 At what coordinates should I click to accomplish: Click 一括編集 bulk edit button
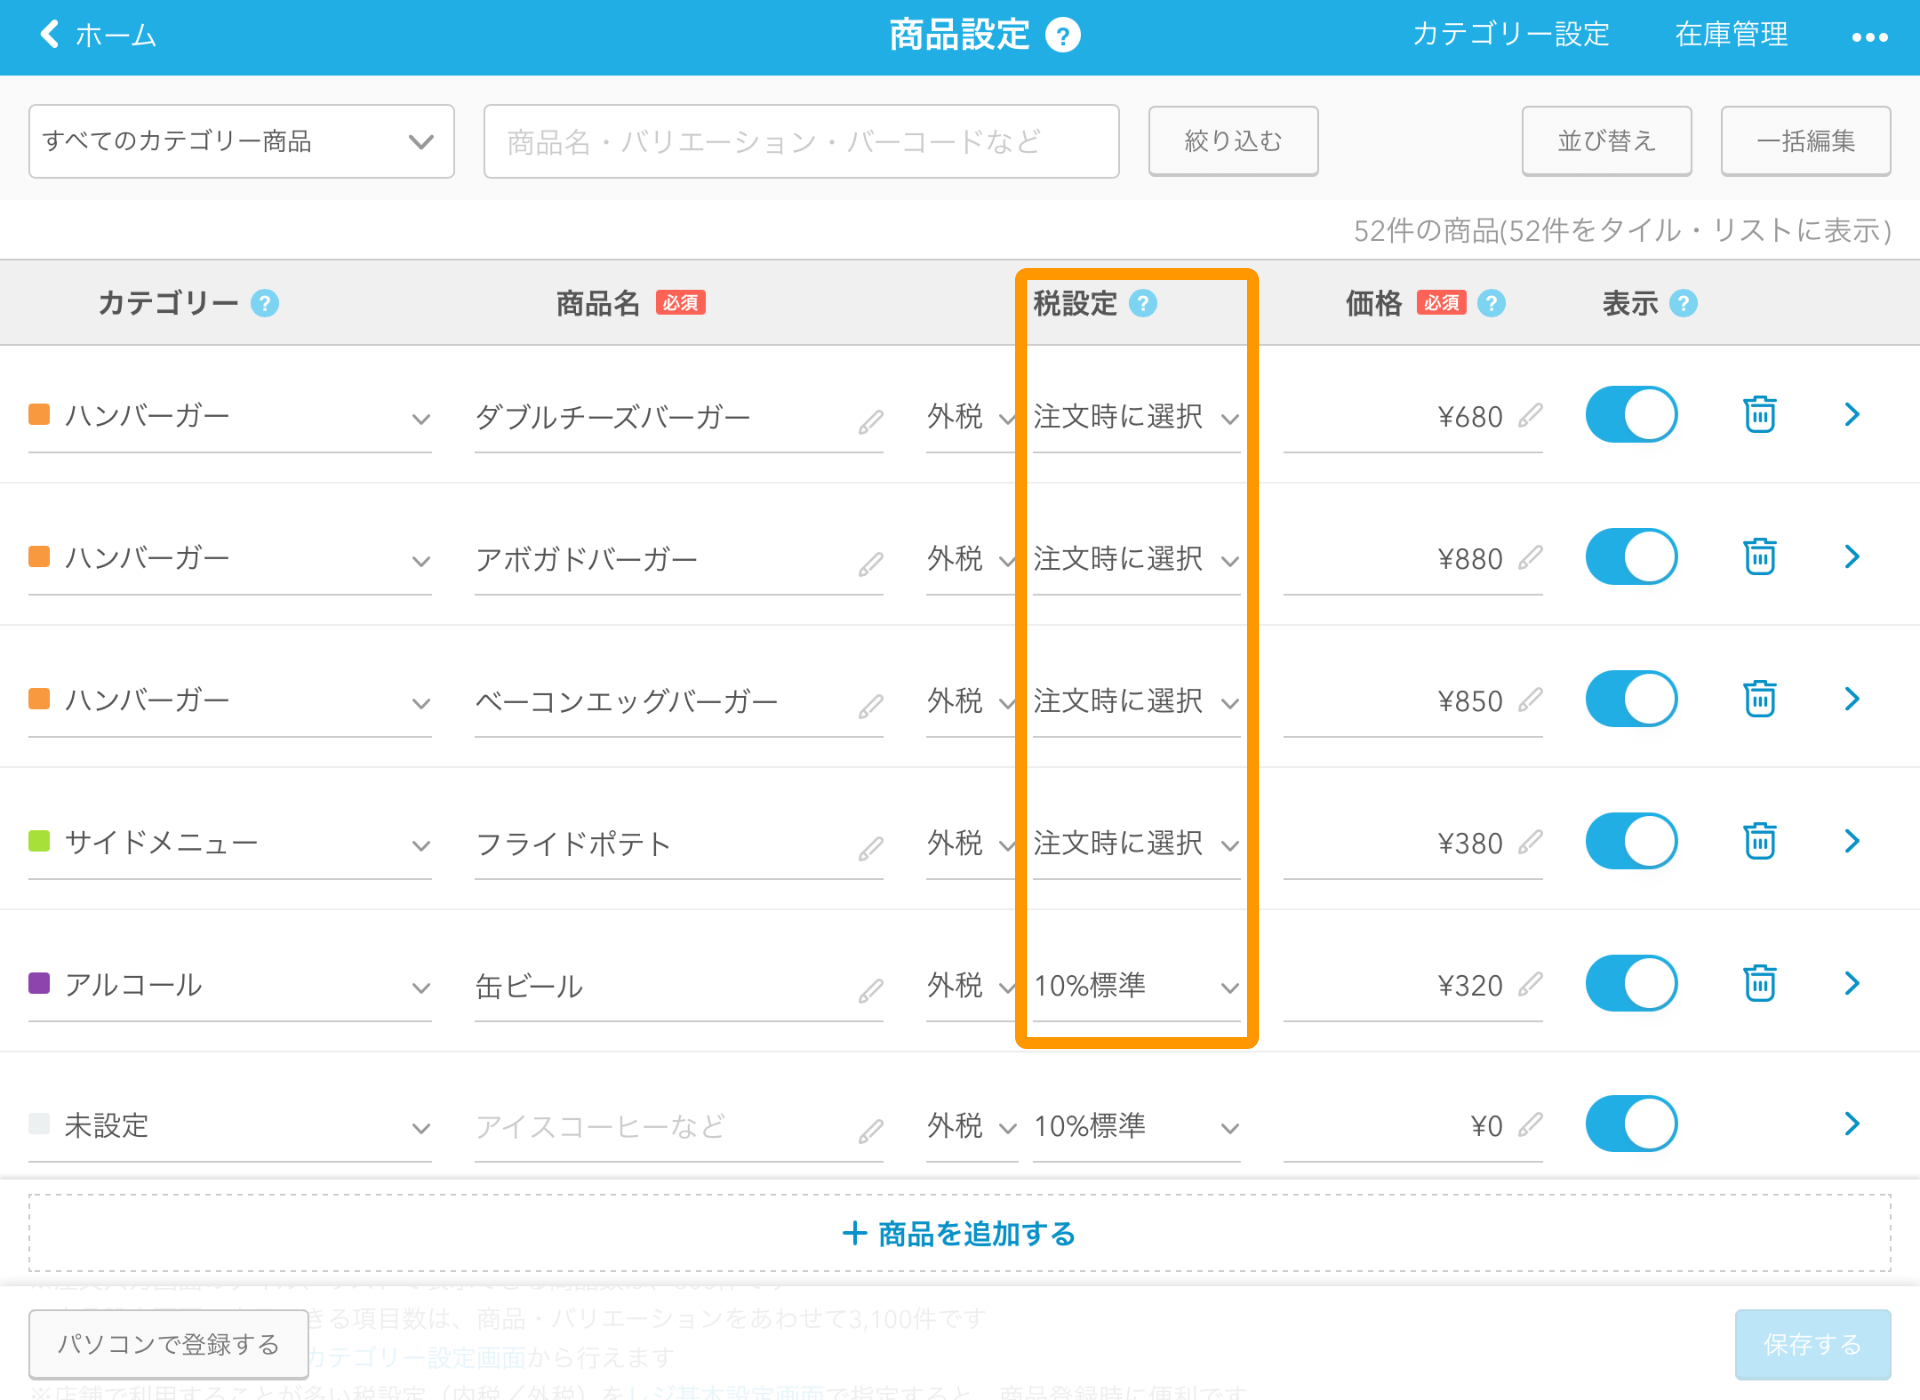(x=1806, y=141)
